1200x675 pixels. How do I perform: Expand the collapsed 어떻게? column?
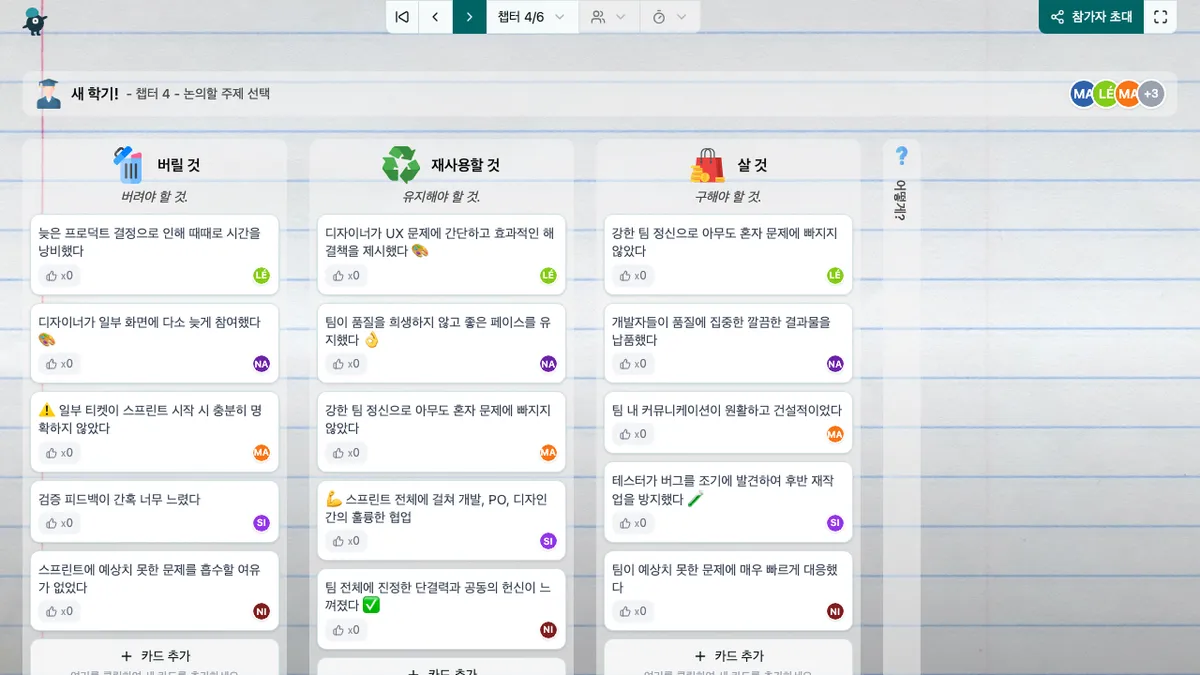[901, 200]
